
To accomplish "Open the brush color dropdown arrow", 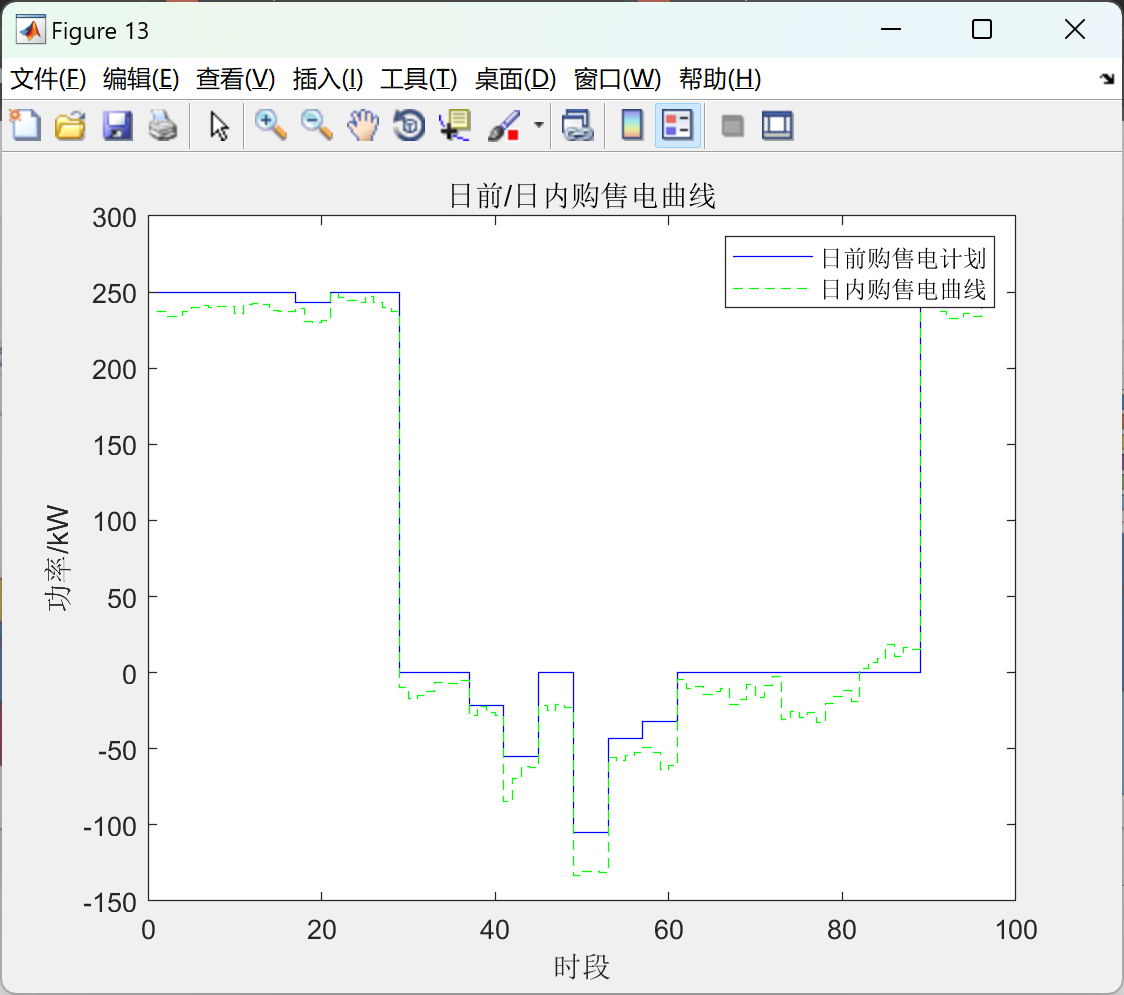I will (538, 125).
